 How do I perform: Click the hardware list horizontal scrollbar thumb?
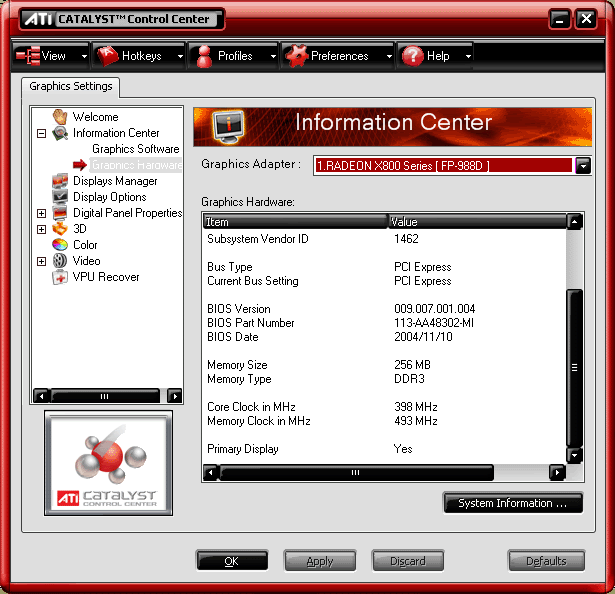(x=356, y=472)
